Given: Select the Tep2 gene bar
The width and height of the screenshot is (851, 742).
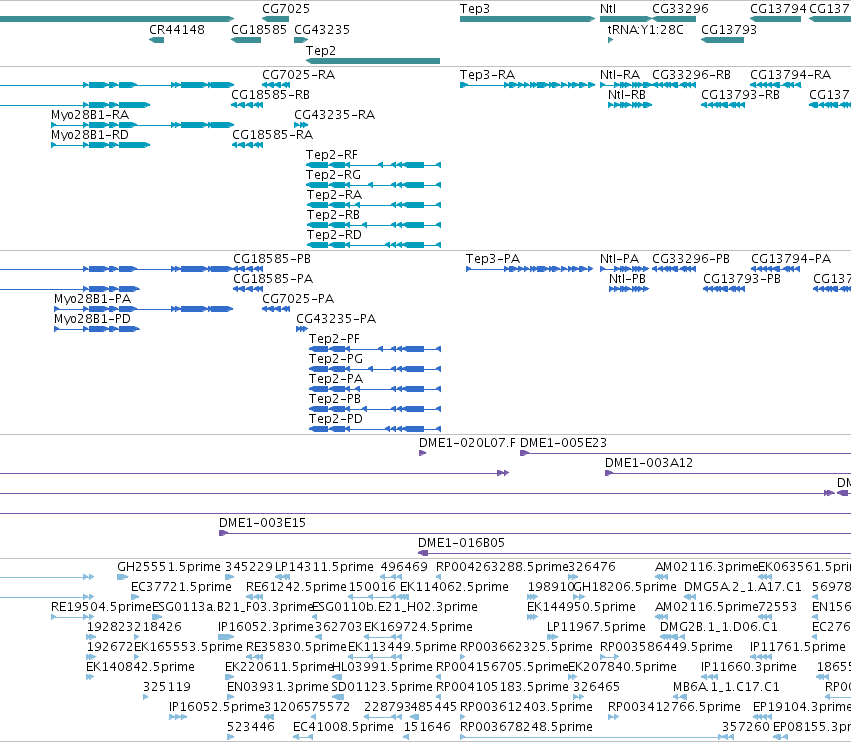Looking at the screenshot, I should click(x=373, y=61).
